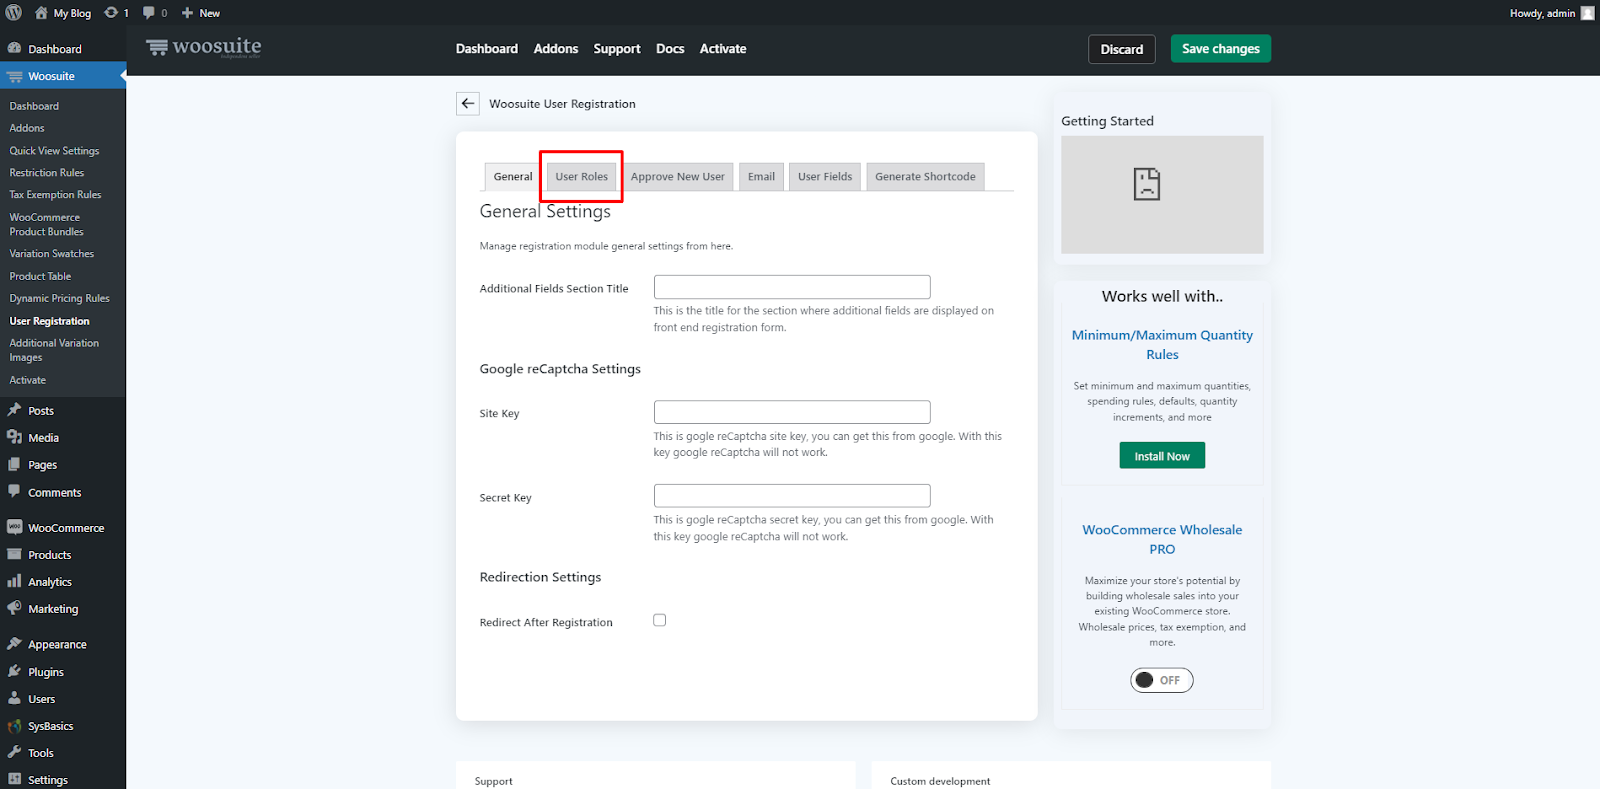Click the Media icon in sidebar

14,437
